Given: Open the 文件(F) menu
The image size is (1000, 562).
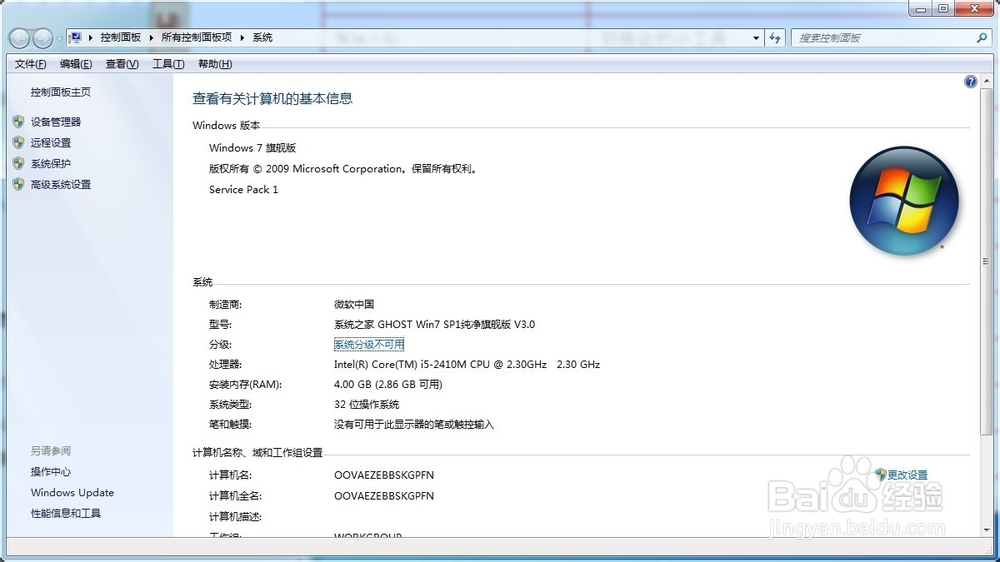Looking at the screenshot, I should (x=31, y=64).
